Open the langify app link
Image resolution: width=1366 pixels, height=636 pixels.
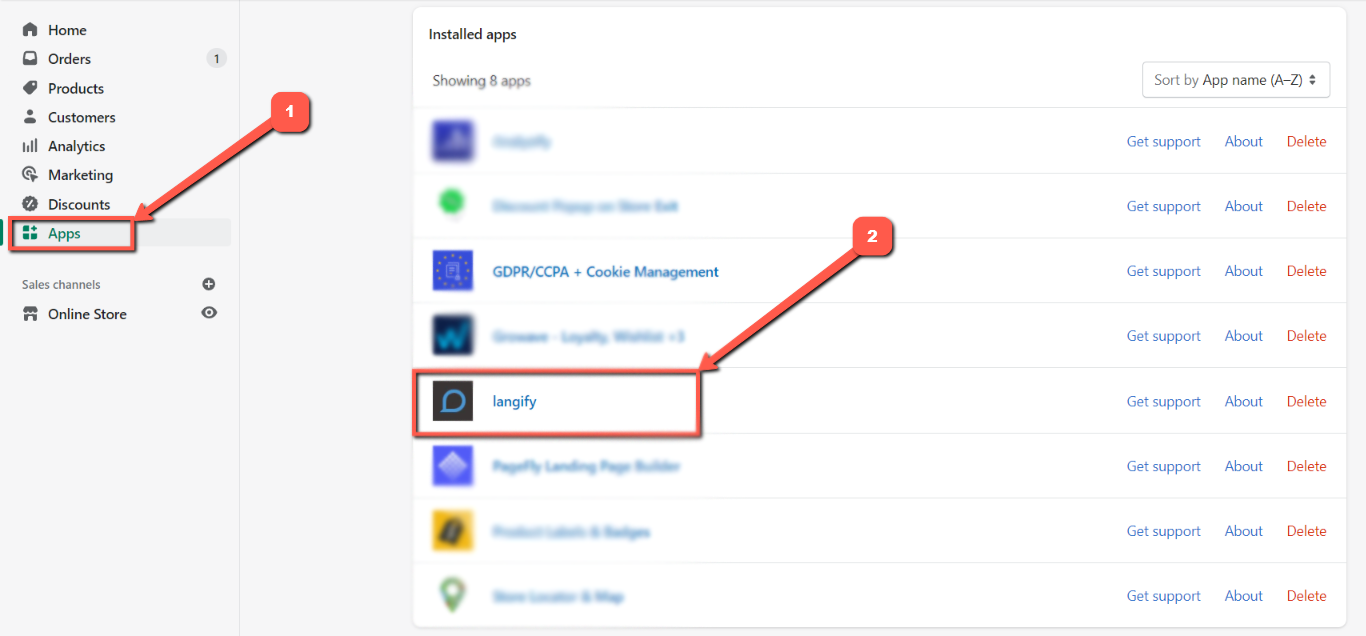[x=515, y=401]
